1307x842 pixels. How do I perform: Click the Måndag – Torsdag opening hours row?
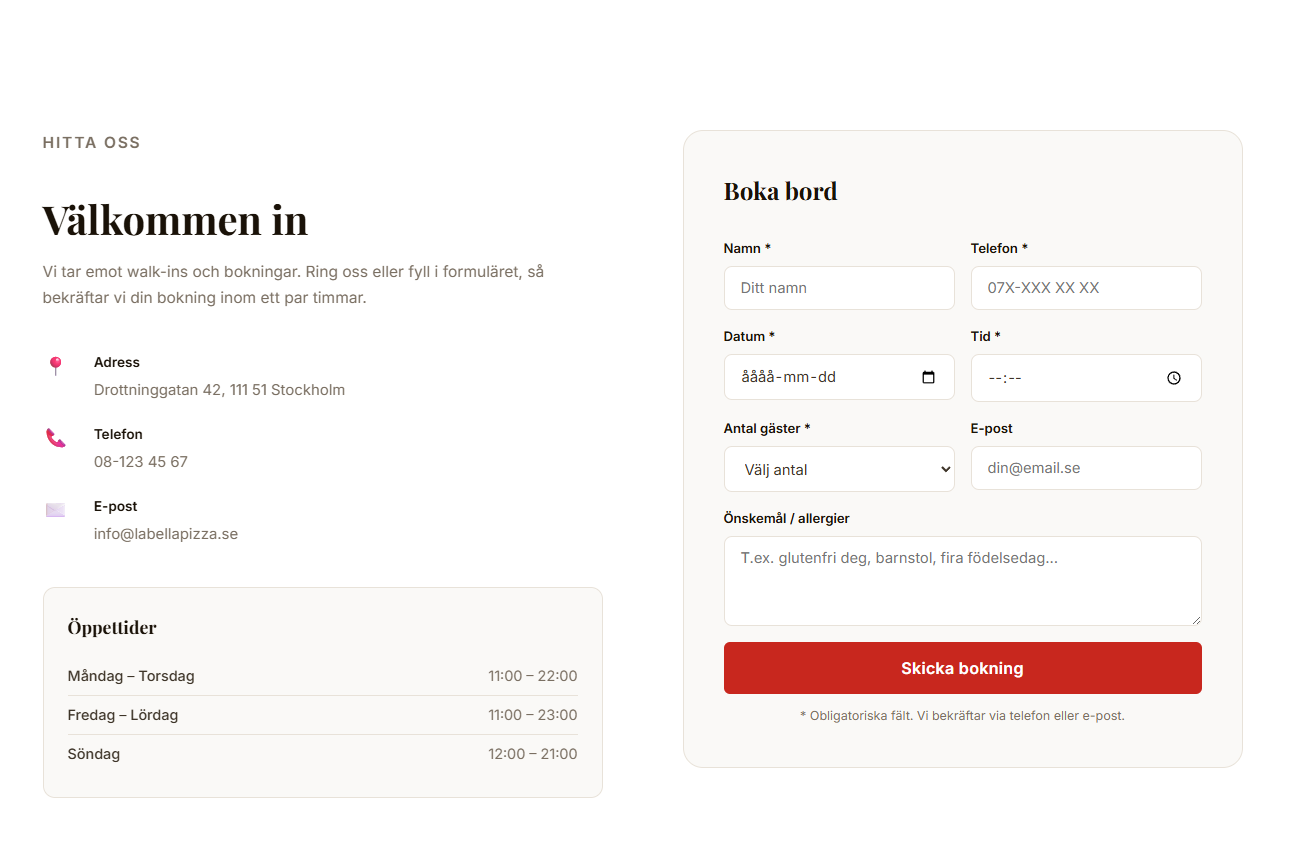(x=322, y=676)
